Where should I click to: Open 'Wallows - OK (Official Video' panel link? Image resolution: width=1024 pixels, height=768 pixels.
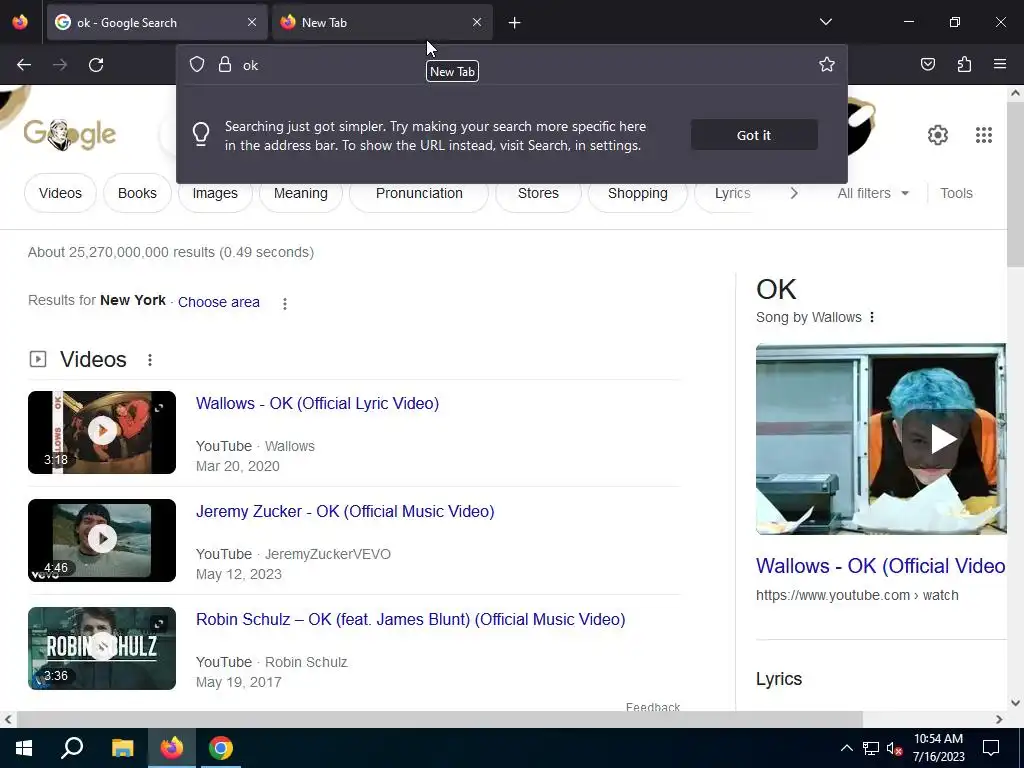click(x=880, y=566)
